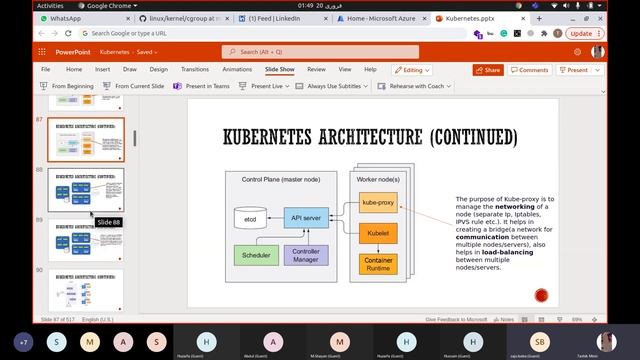Image resolution: width=640 pixels, height=360 pixels.
Task: Click the PowerPoint search box
Action: pos(320,52)
